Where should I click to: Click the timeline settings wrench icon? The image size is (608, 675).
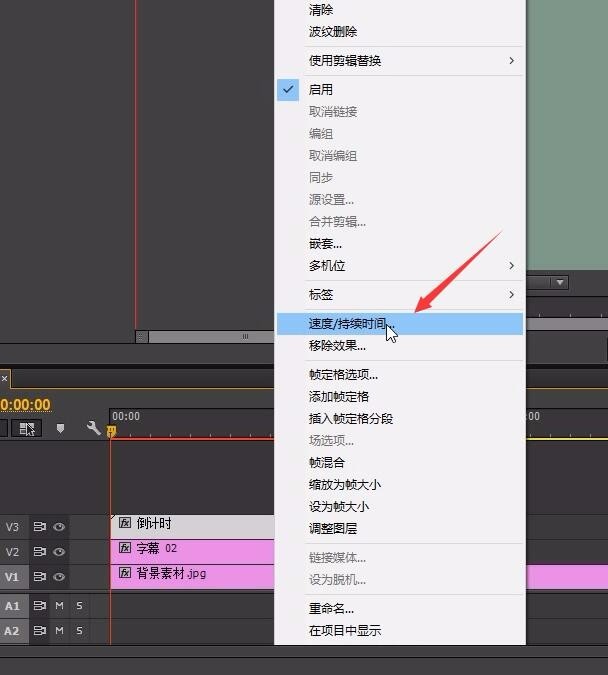pyautogui.click(x=94, y=428)
